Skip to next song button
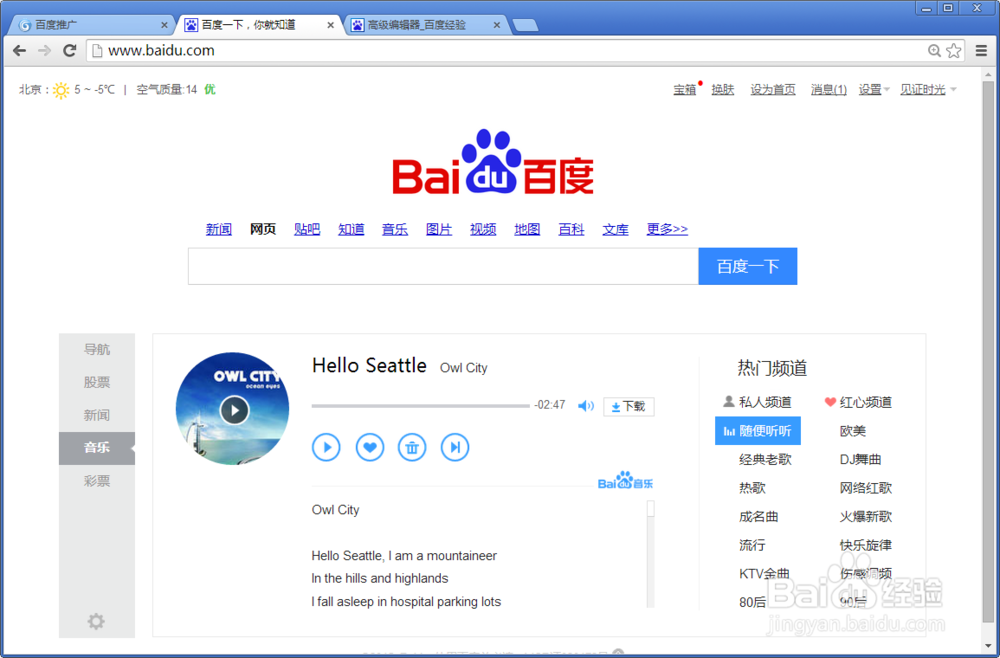Screen dimensions: 1000x658 coord(455,447)
